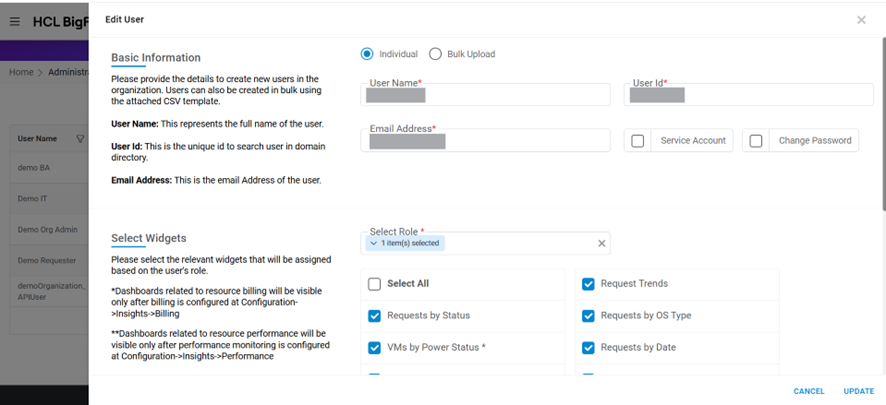Screen dimensions: 886x405
Task: Uncheck the Requests by Date widget
Action: [x=588, y=348]
